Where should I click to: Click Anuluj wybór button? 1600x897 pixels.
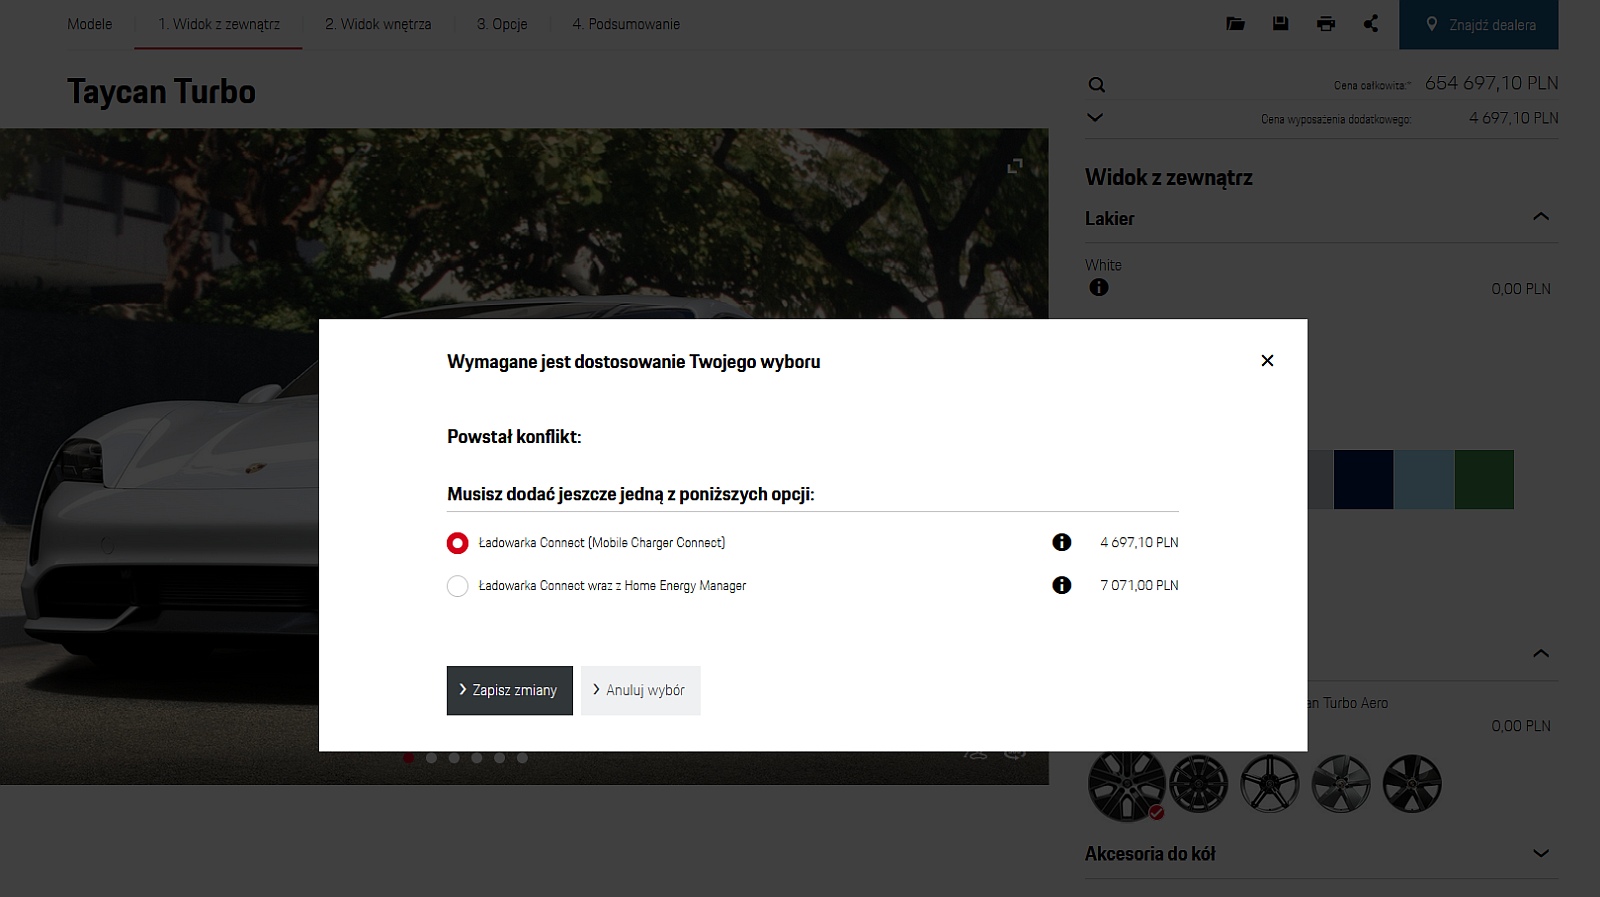pyautogui.click(x=641, y=690)
